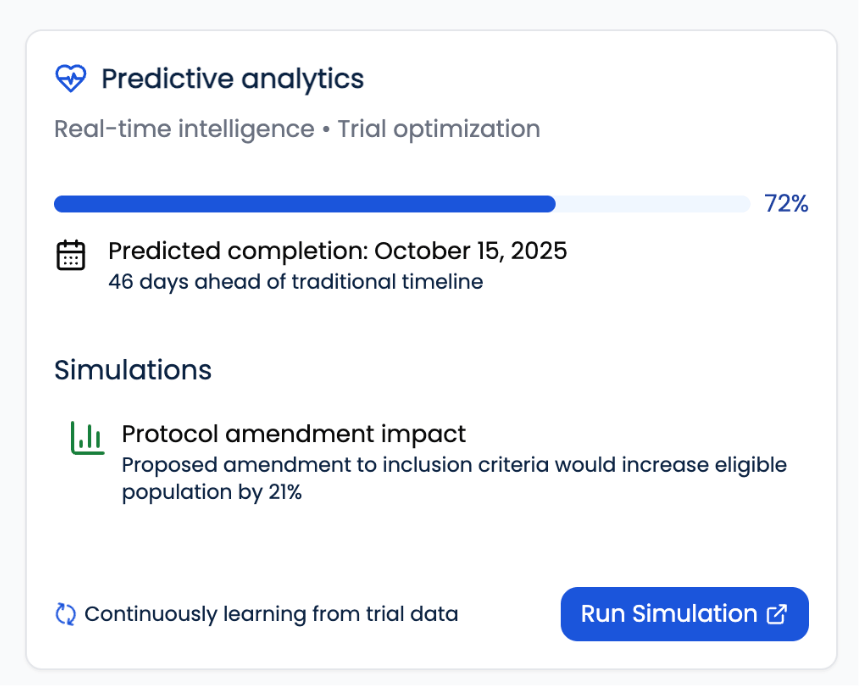Click the Trial optimization subtitle text

click(439, 129)
